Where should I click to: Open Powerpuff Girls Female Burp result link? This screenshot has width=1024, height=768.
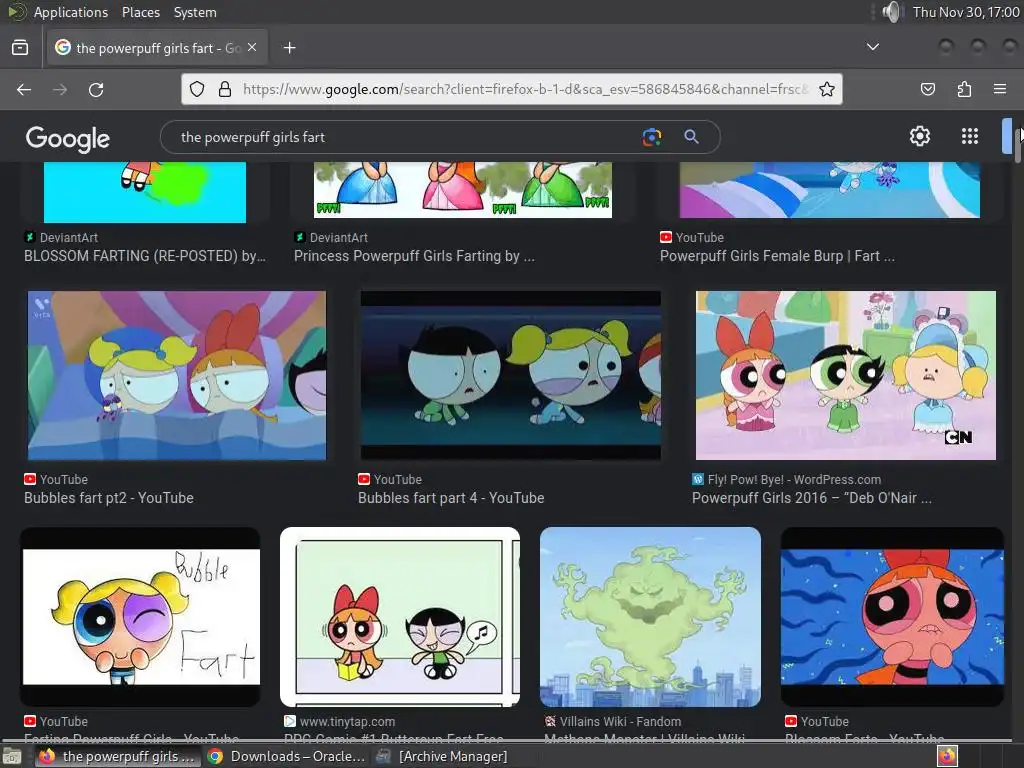tap(777, 256)
